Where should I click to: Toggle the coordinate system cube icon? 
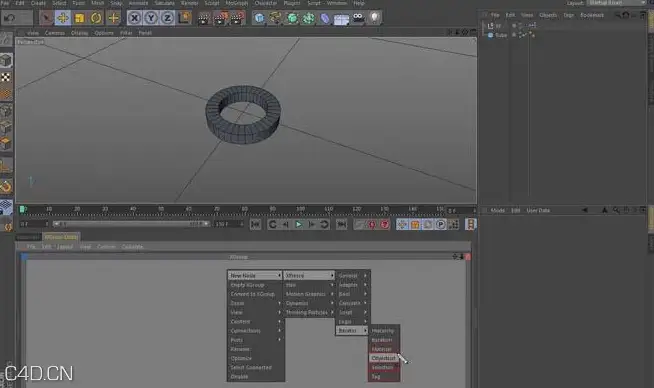(x=184, y=18)
